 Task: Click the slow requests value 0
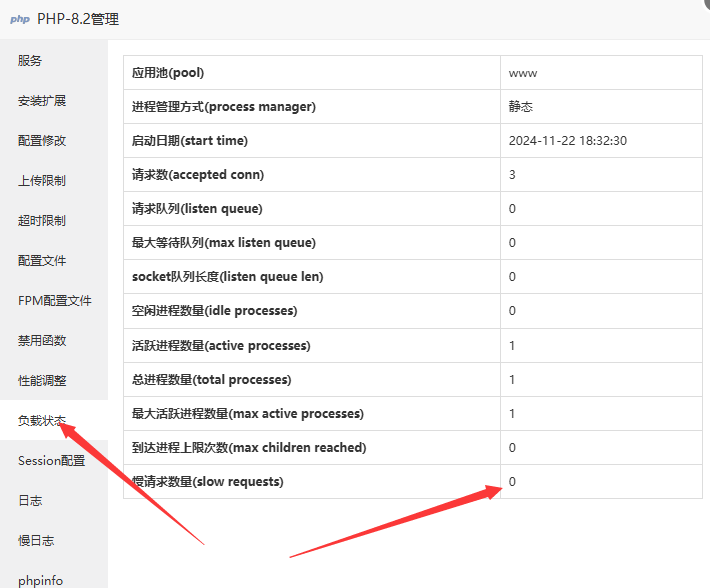tap(512, 482)
